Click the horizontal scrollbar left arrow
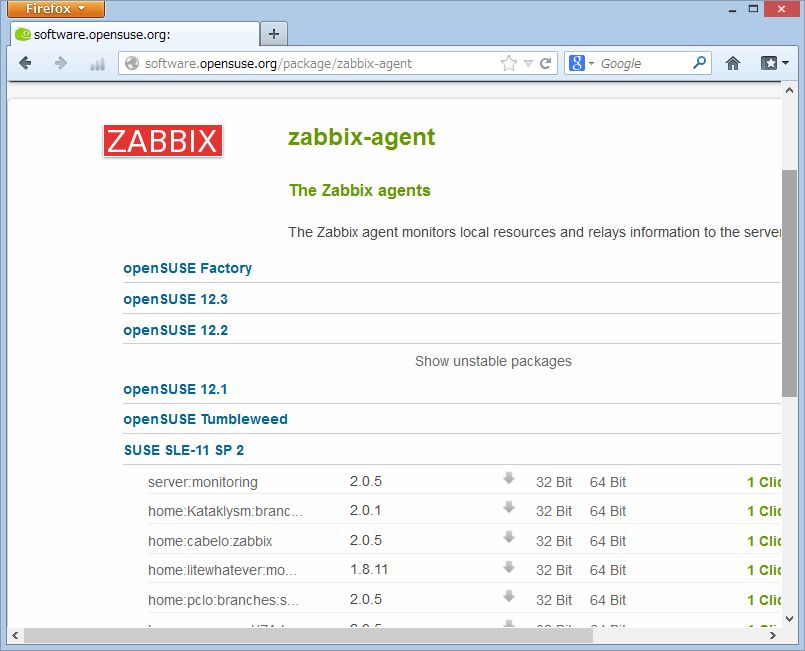This screenshot has width=805, height=651. (x=15, y=636)
